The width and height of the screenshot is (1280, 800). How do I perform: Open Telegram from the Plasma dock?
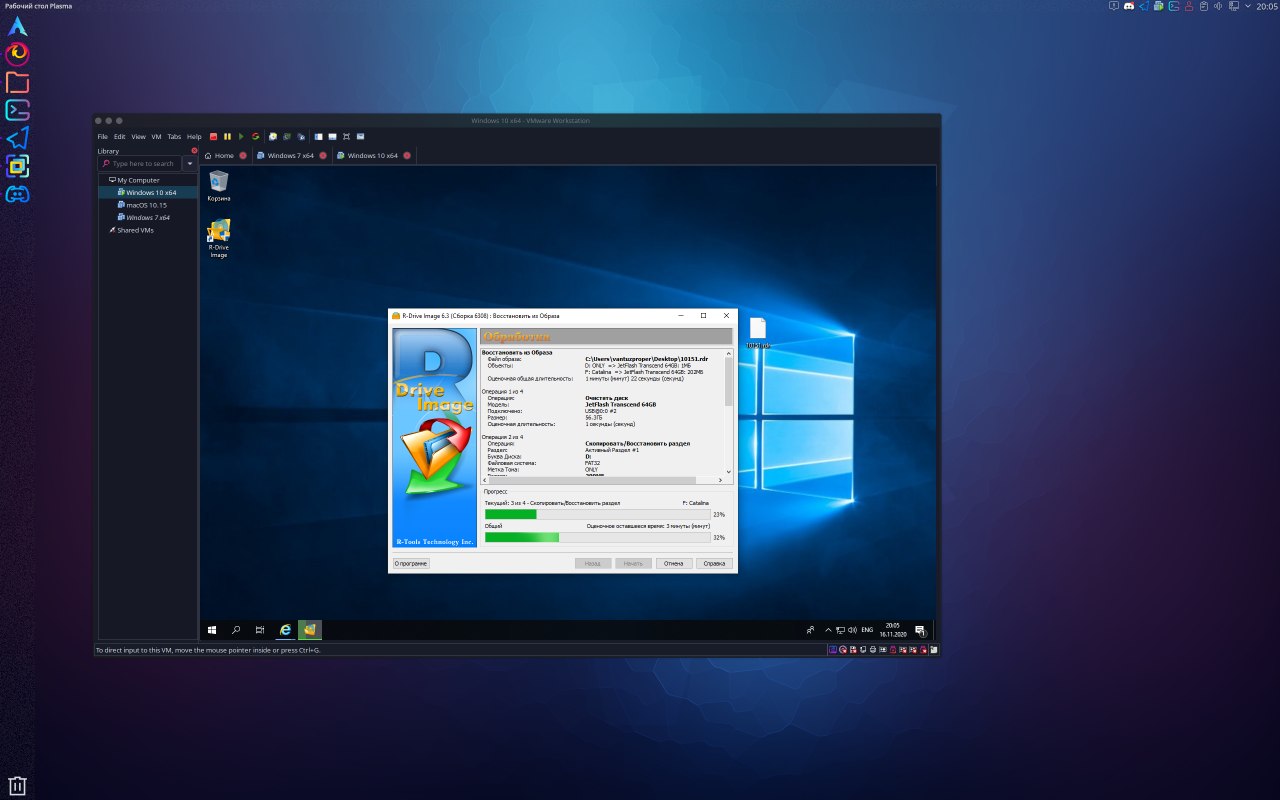(17, 138)
